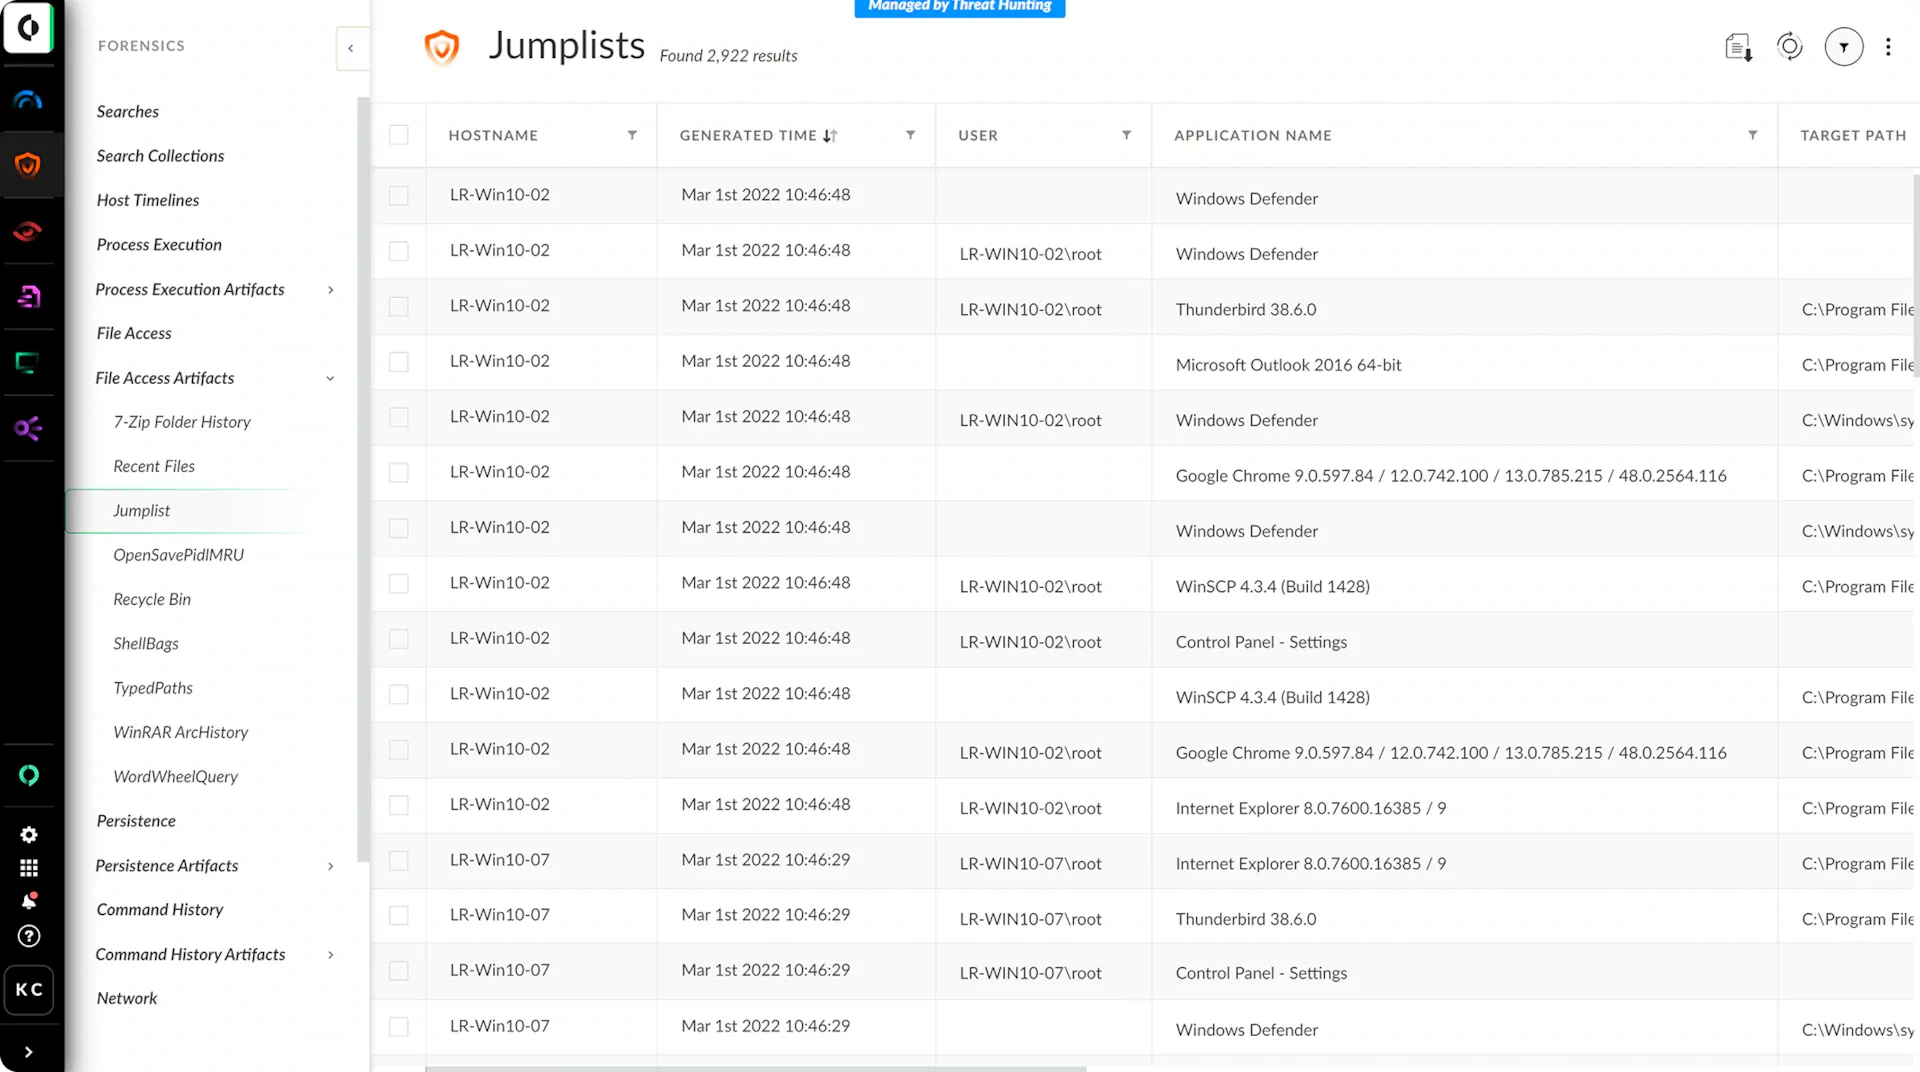Open the purple connected-nodes icon in left rail

[28, 428]
